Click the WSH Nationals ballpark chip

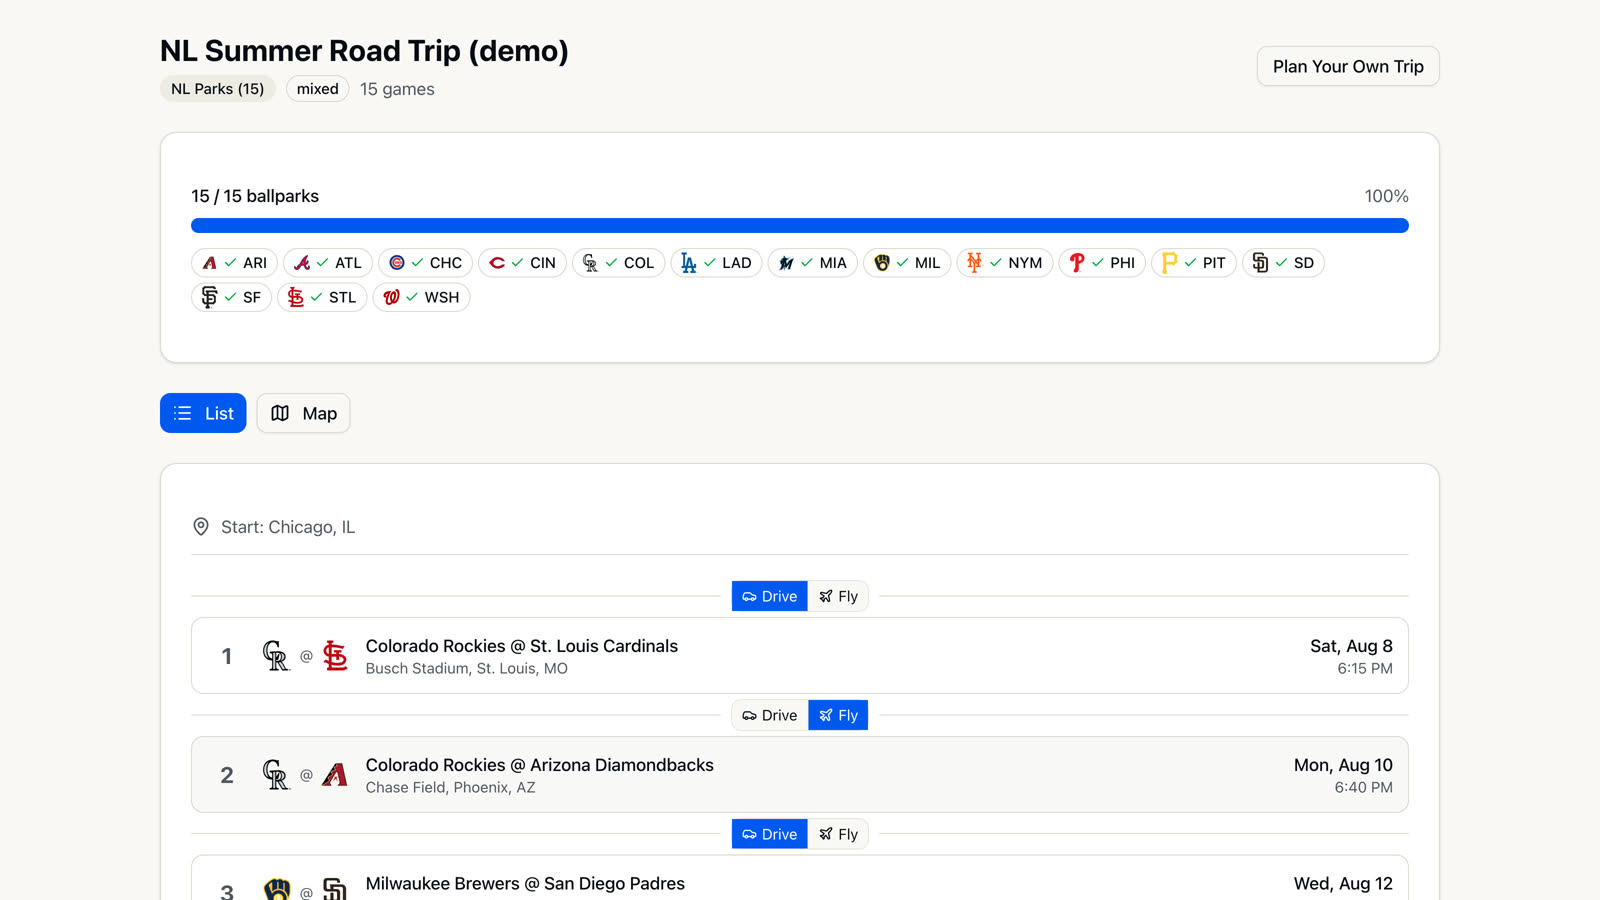coord(421,297)
